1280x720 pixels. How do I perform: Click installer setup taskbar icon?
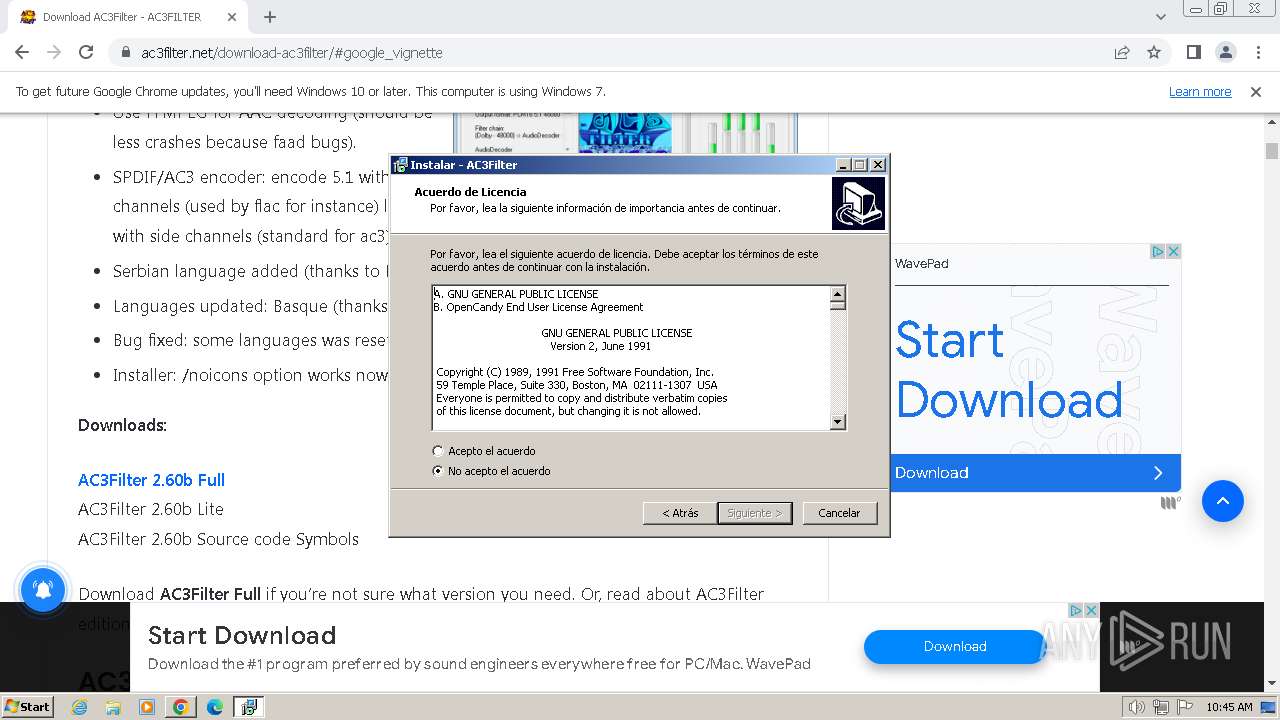pyautogui.click(x=248, y=707)
